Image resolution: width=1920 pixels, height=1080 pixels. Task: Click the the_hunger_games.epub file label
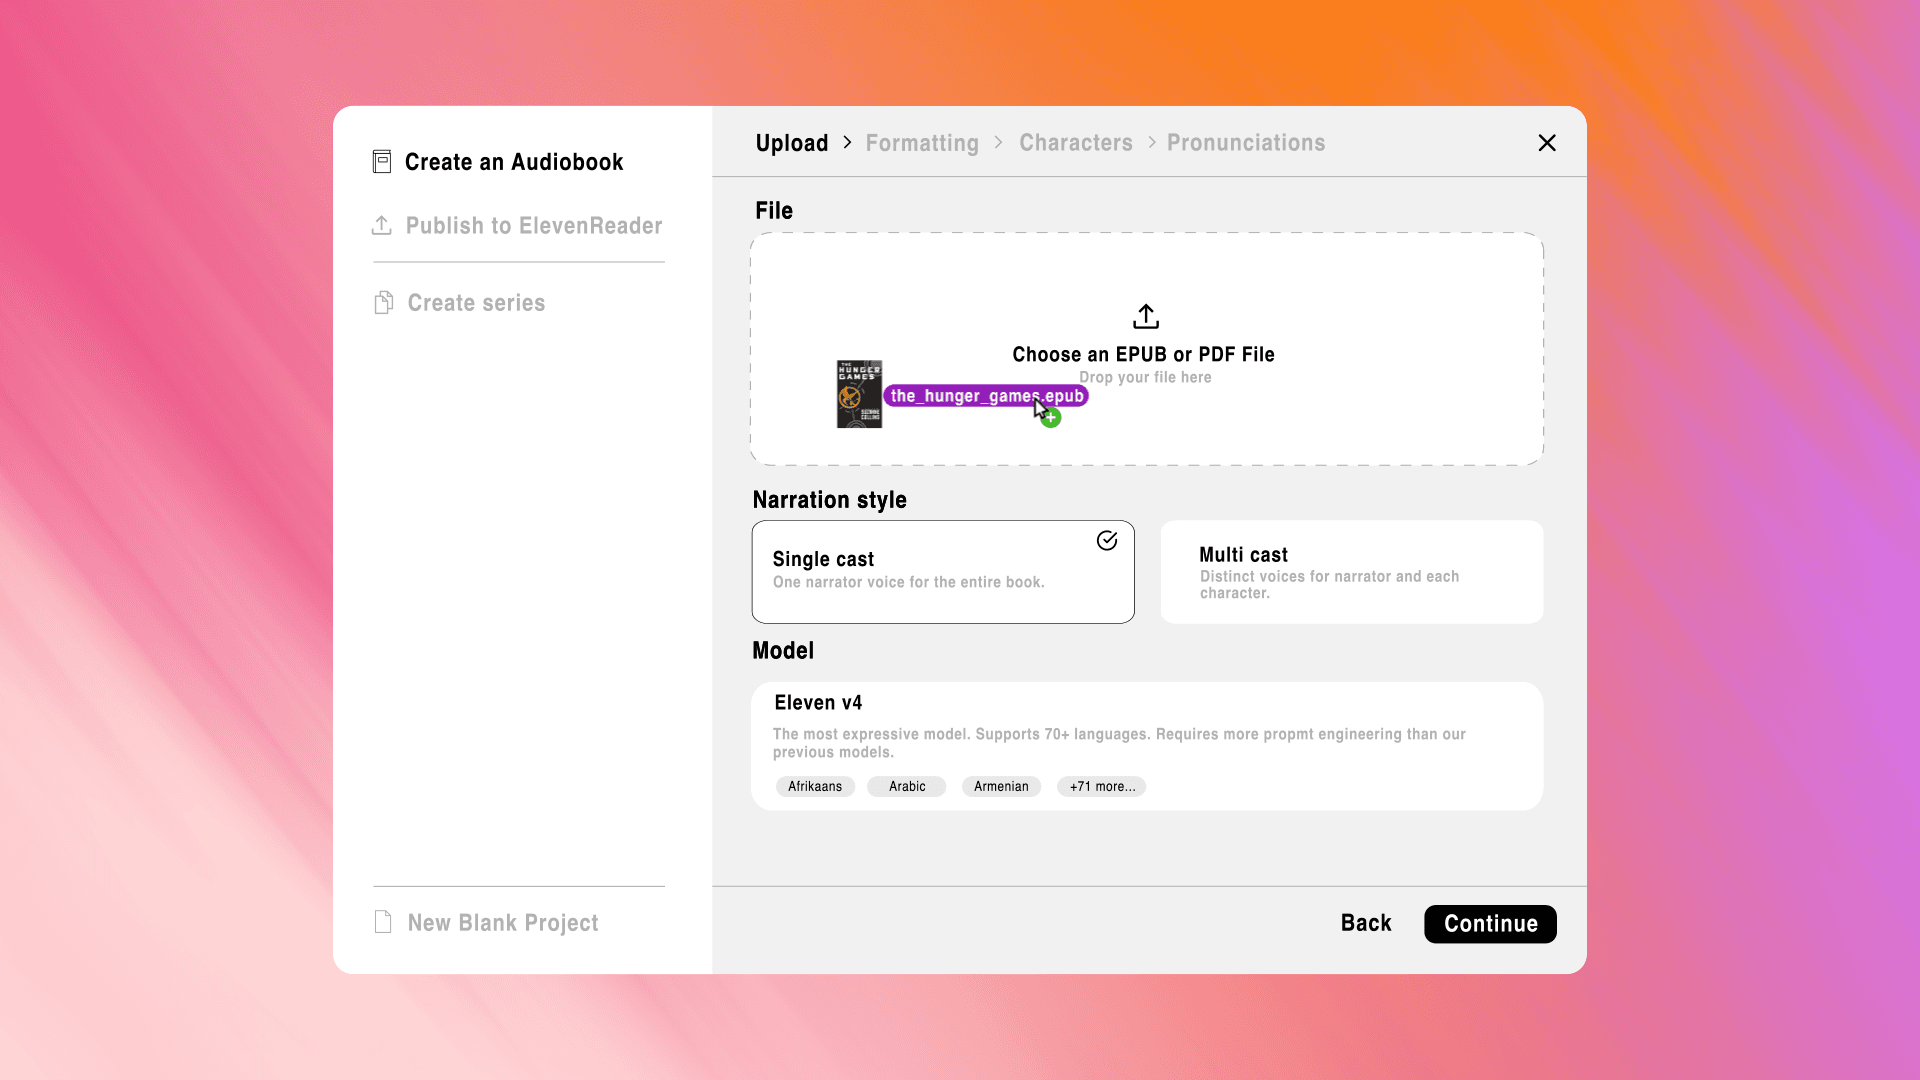986,396
